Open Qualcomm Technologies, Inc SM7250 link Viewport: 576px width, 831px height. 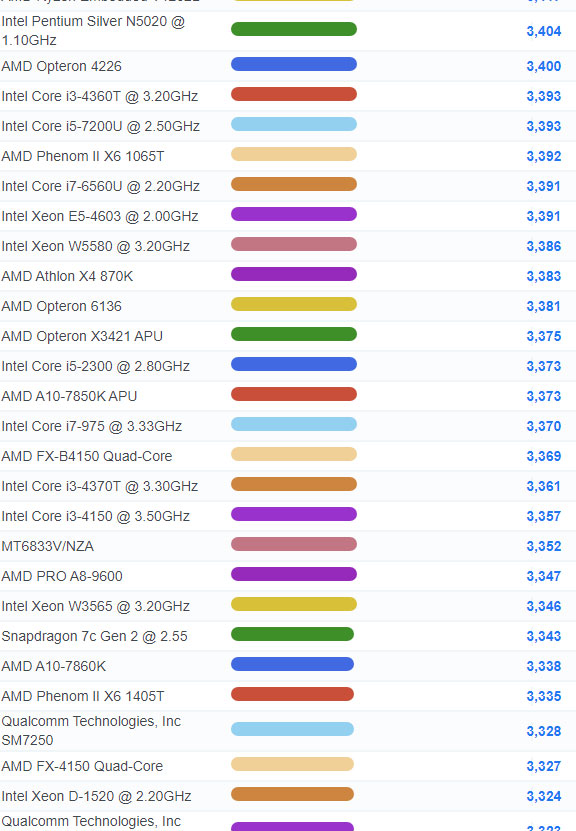[91, 731]
